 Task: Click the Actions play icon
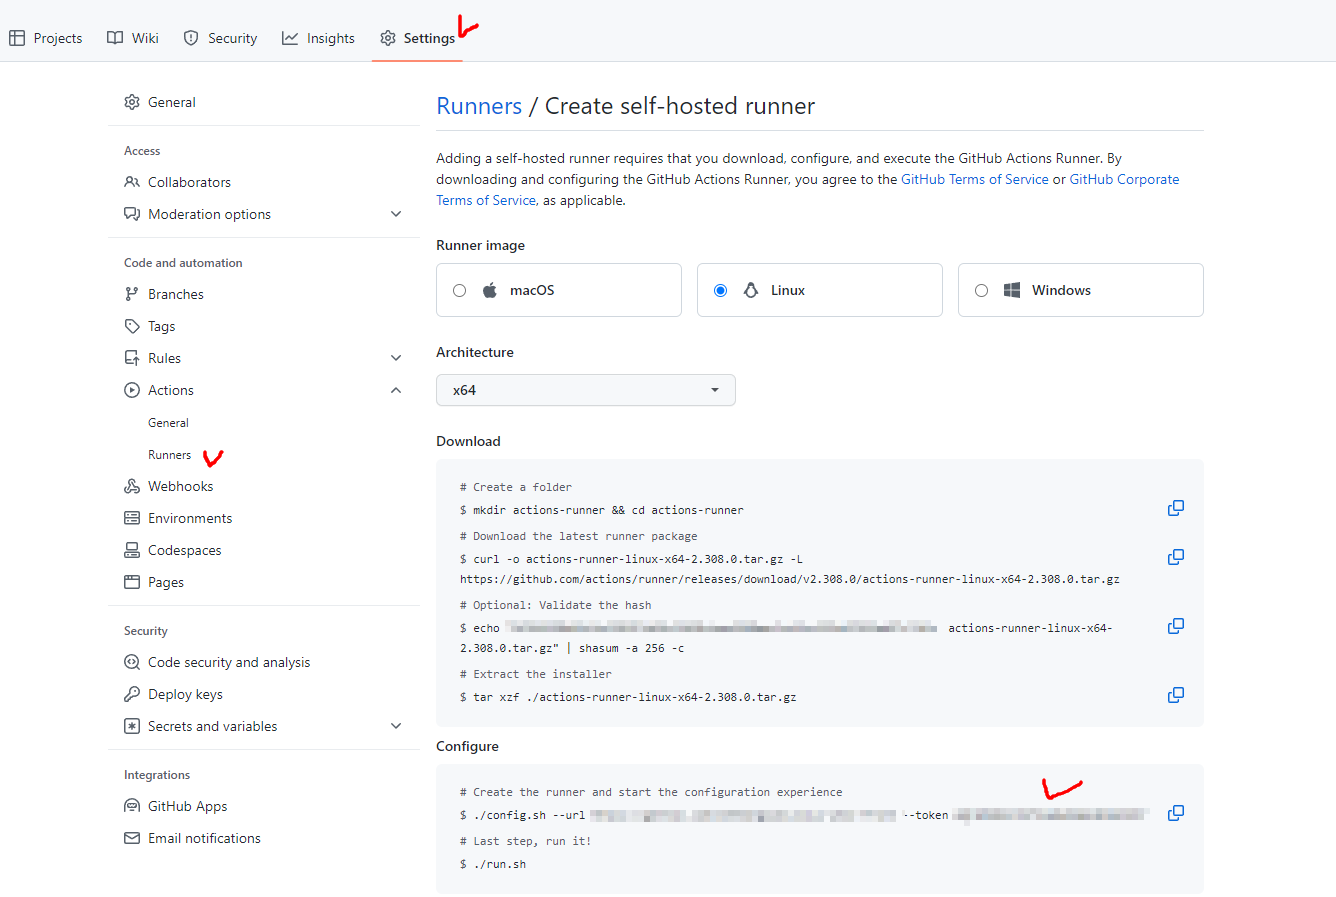point(132,390)
